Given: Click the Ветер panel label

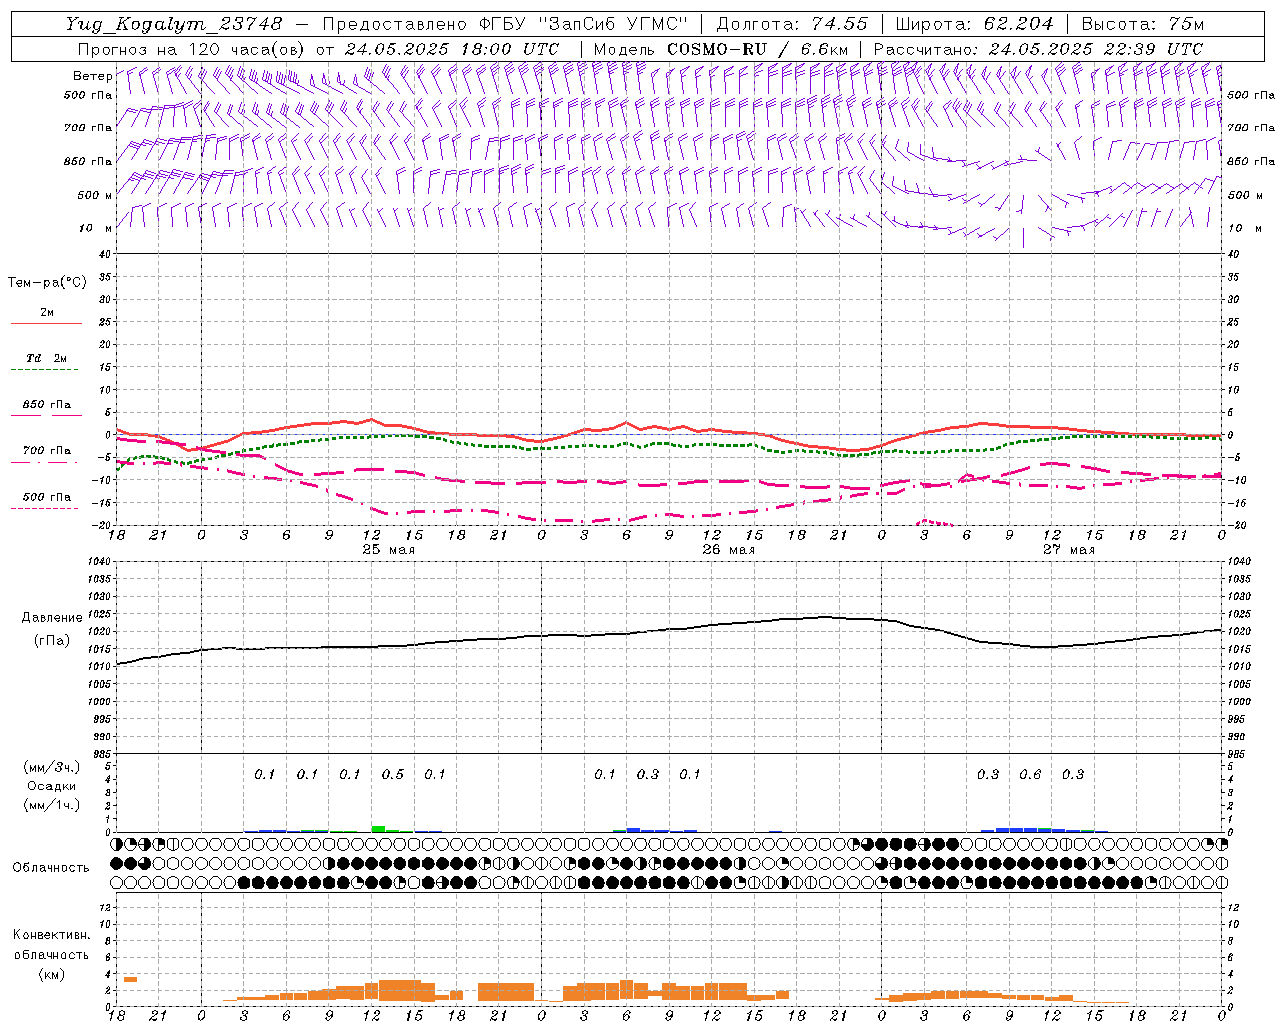Looking at the screenshot, I should (x=93, y=76).
